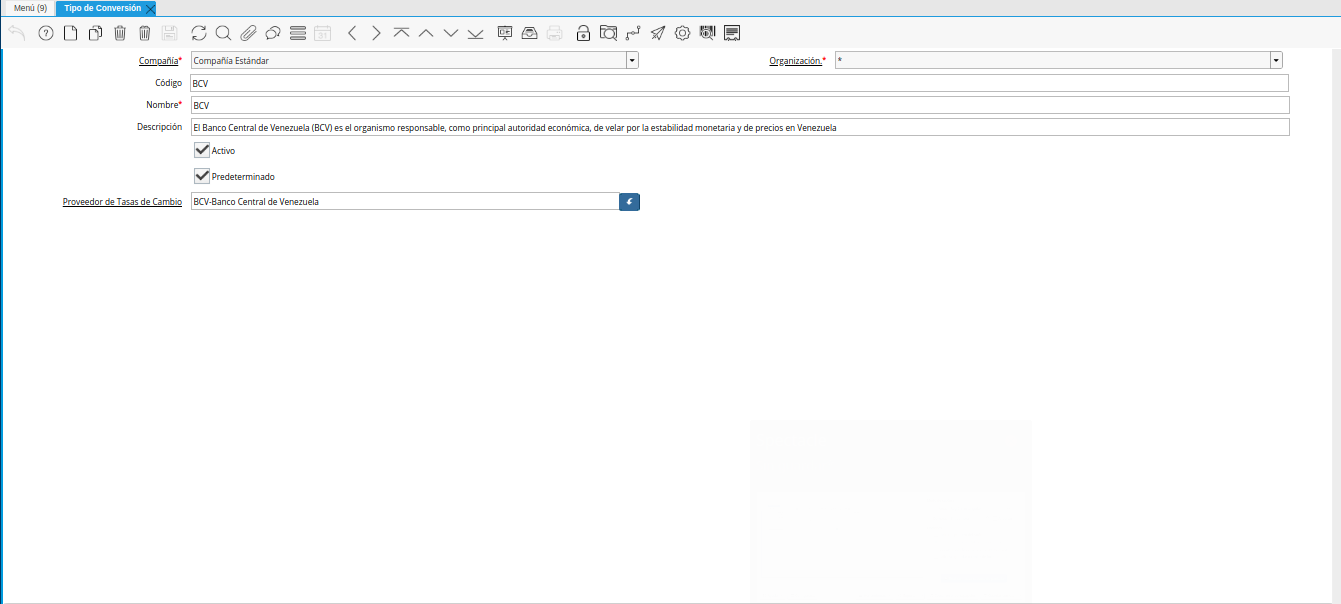The width and height of the screenshot is (1341, 604).
Task: Focus the Nombre input field
Action: pos(739,105)
